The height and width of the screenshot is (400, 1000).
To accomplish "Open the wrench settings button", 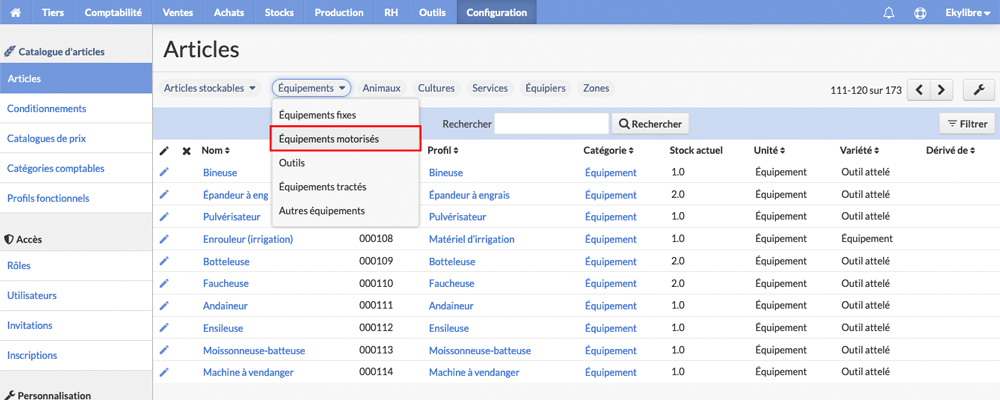I will coord(979,90).
